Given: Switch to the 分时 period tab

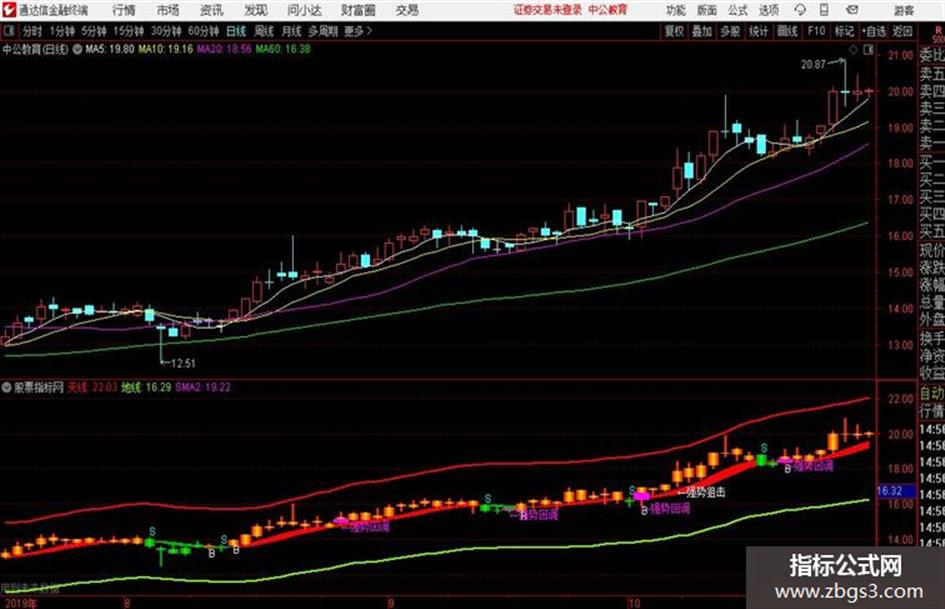Looking at the screenshot, I should 31,31.
